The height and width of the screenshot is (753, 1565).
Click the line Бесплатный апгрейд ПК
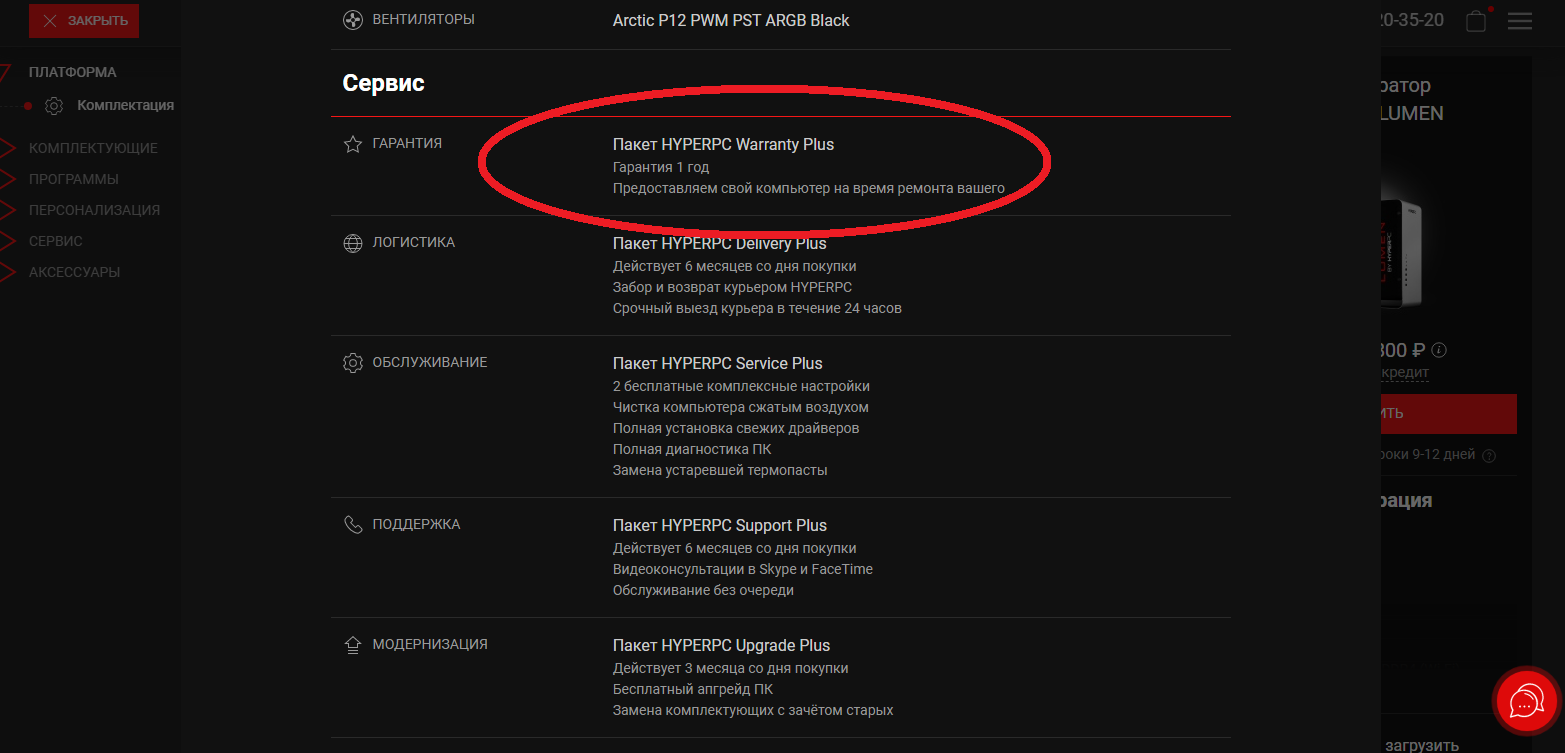[693, 689]
